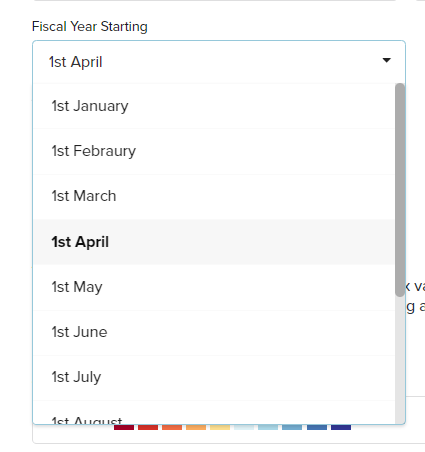The height and width of the screenshot is (452, 425).
Task: Click the Fiscal Year Starting label
Action: click(x=90, y=27)
